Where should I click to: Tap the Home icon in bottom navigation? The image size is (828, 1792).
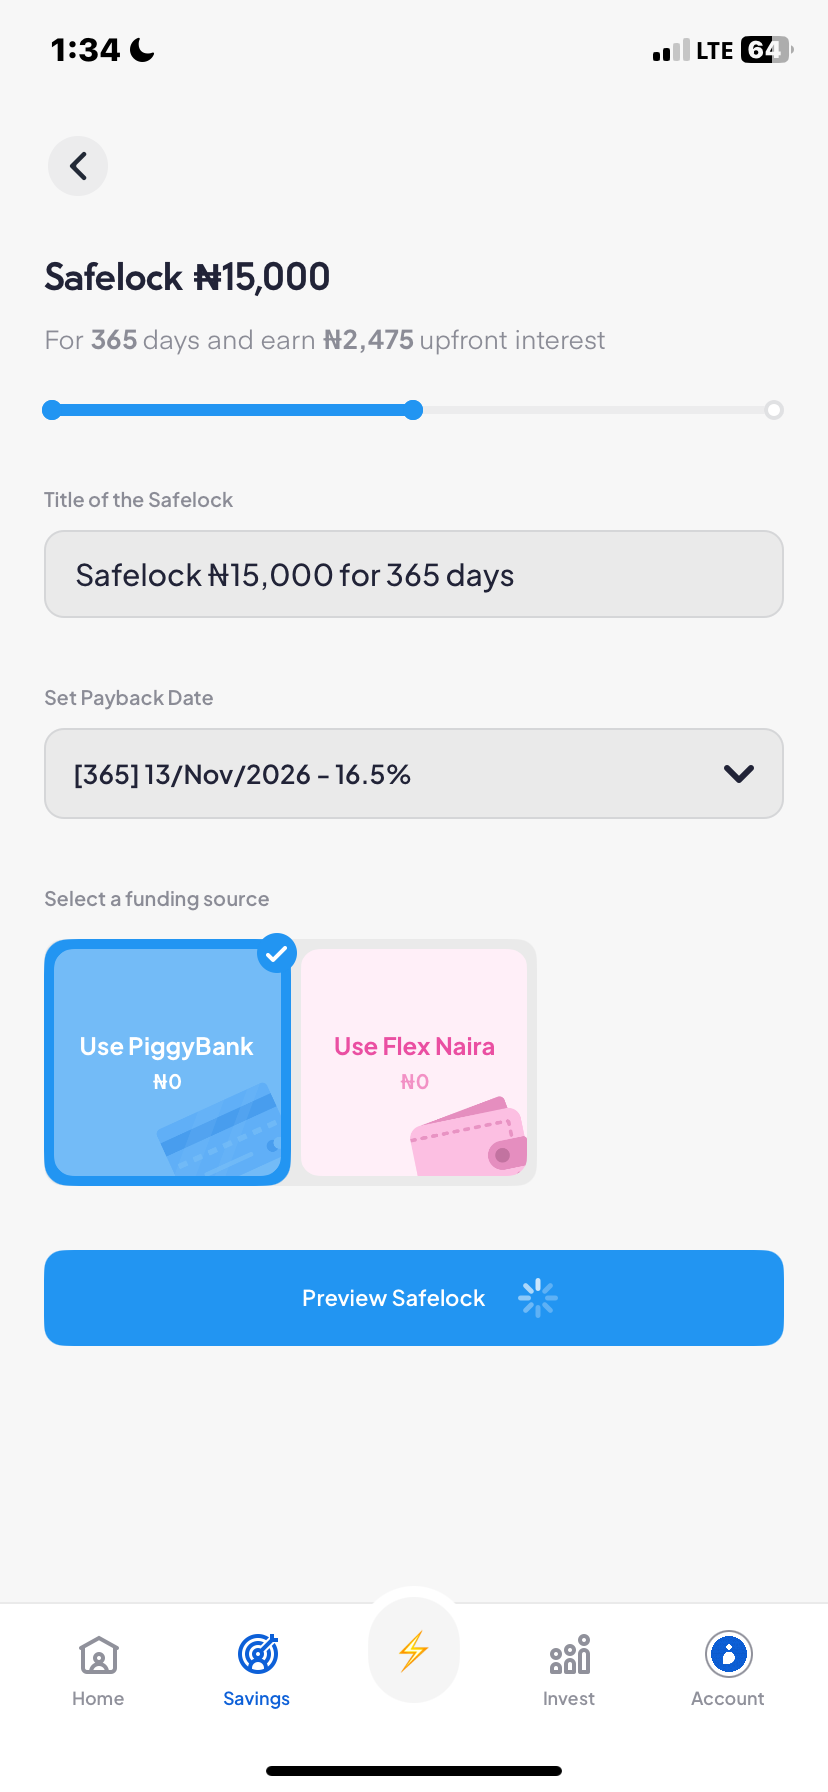pyautogui.click(x=97, y=1655)
